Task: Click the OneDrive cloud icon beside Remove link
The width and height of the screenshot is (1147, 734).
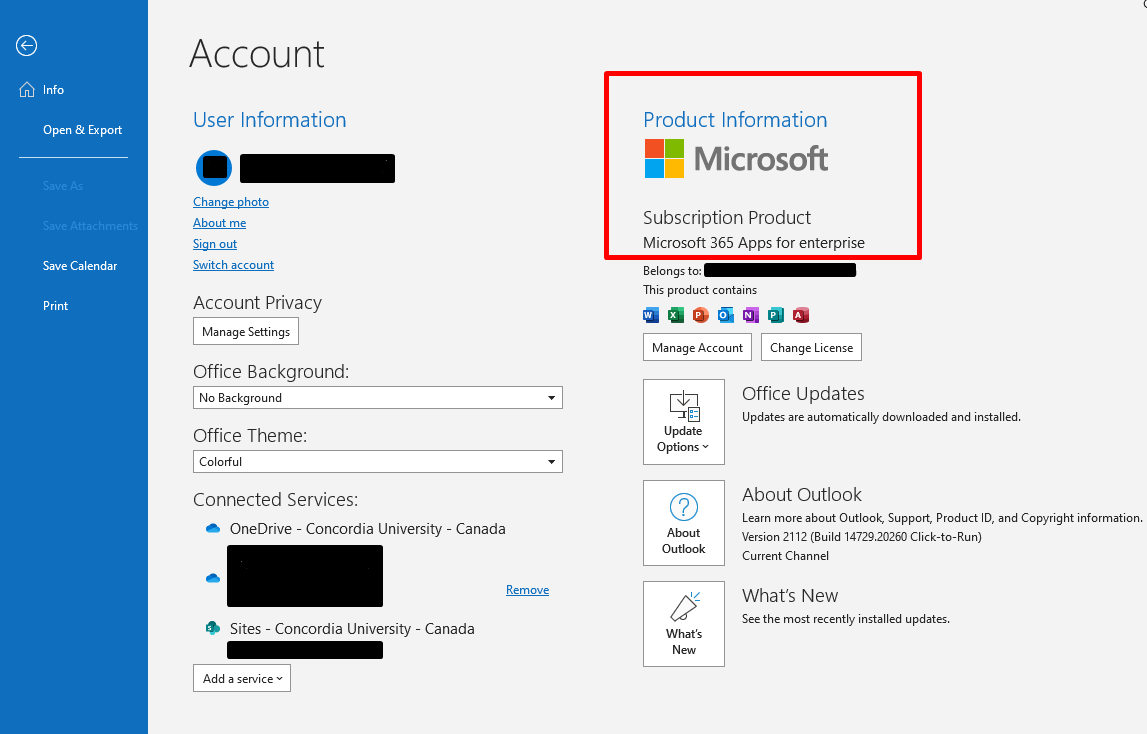Action: pyautogui.click(x=213, y=578)
